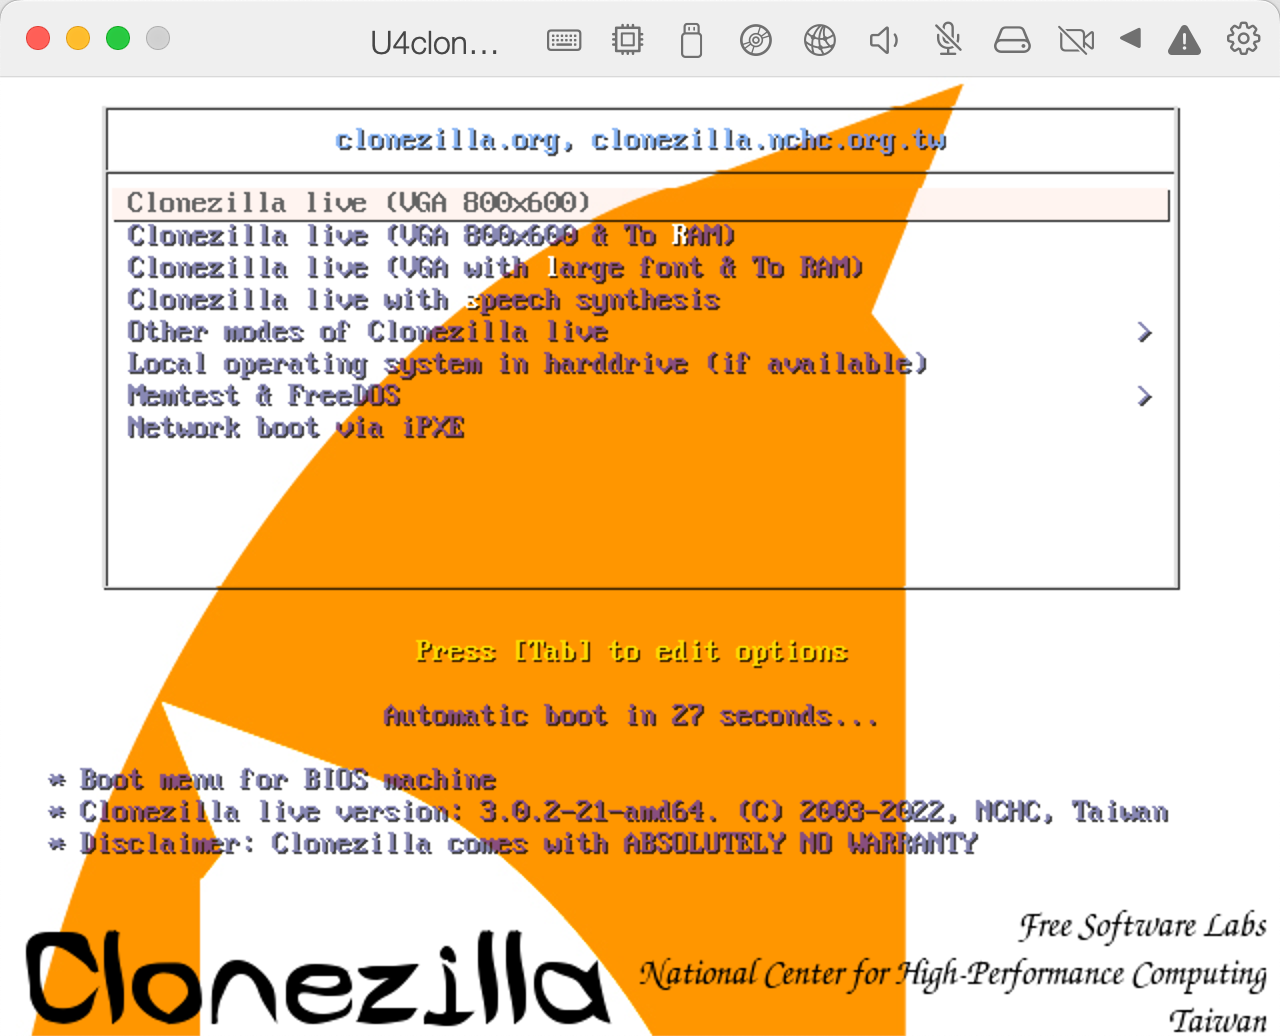Click the Free Software Labs text
Viewport: 1280px width, 1036px height.
point(1143,926)
